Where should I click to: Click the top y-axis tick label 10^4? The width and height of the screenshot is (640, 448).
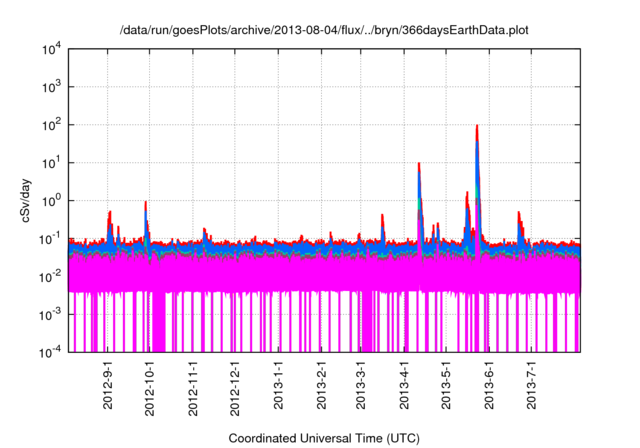[52, 49]
